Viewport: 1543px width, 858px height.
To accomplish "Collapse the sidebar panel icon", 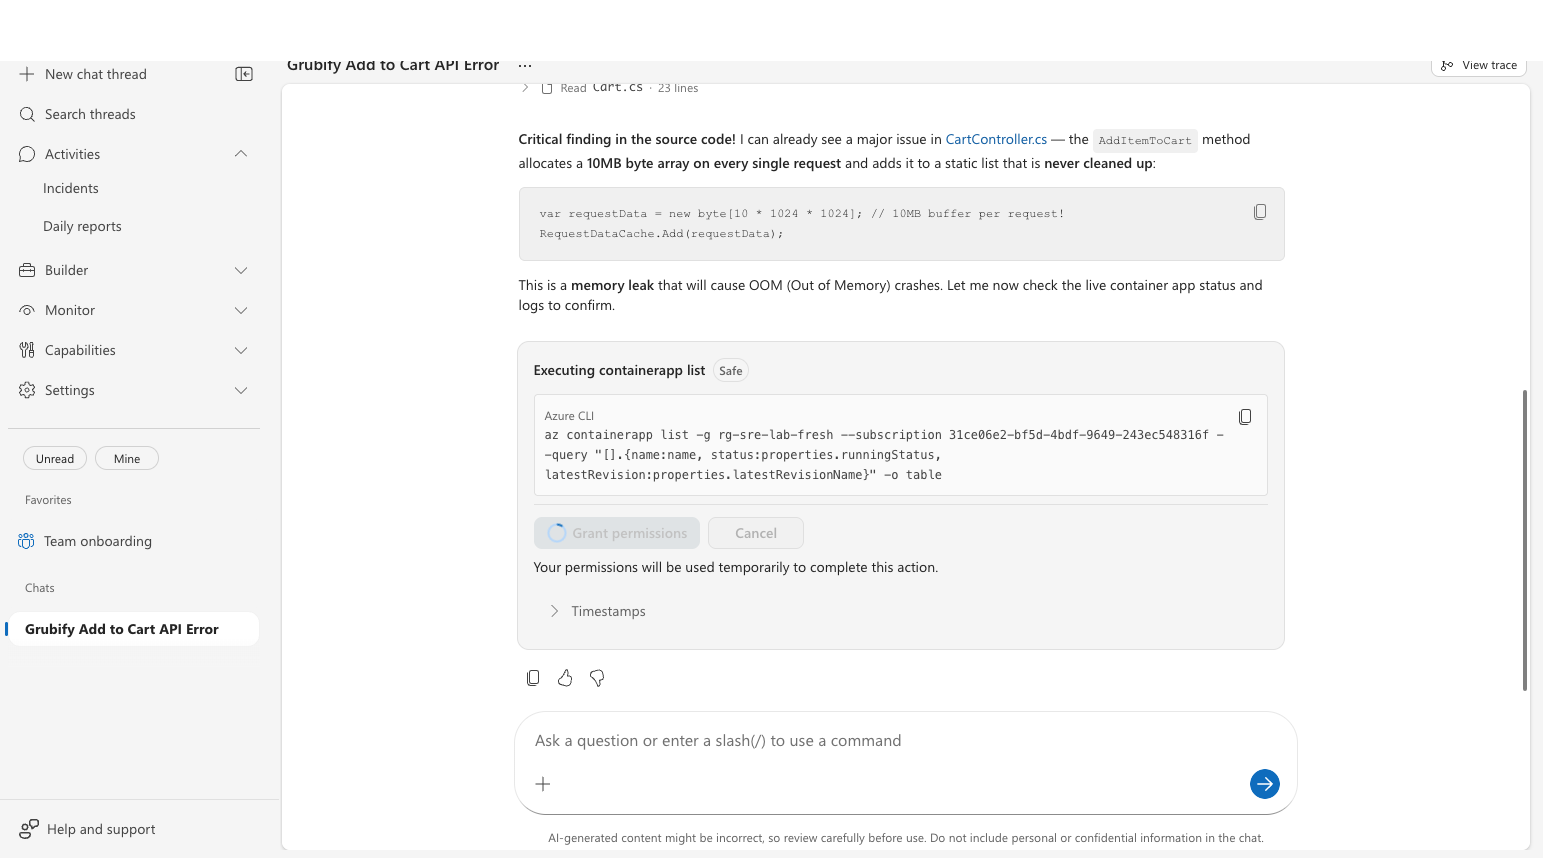I will (244, 74).
